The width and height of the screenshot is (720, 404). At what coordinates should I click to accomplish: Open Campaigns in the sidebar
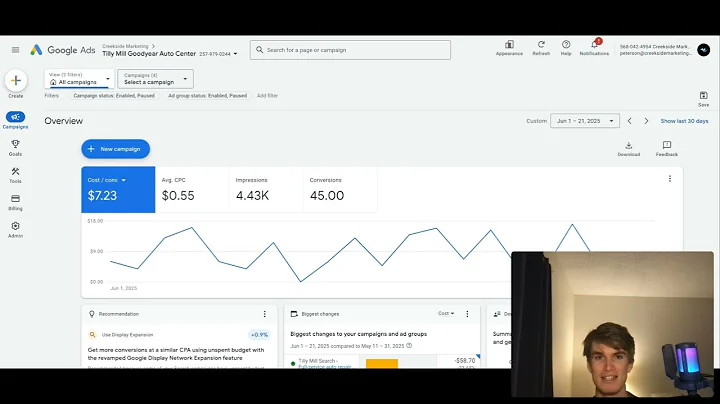click(15, 120)
